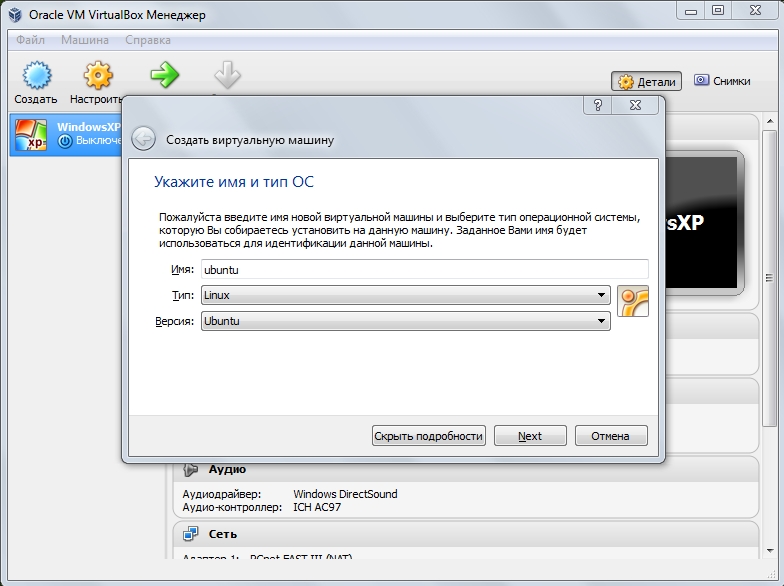Open the Файл menu
This screenshot has height=586, width=784.
[x=30, y=40]
